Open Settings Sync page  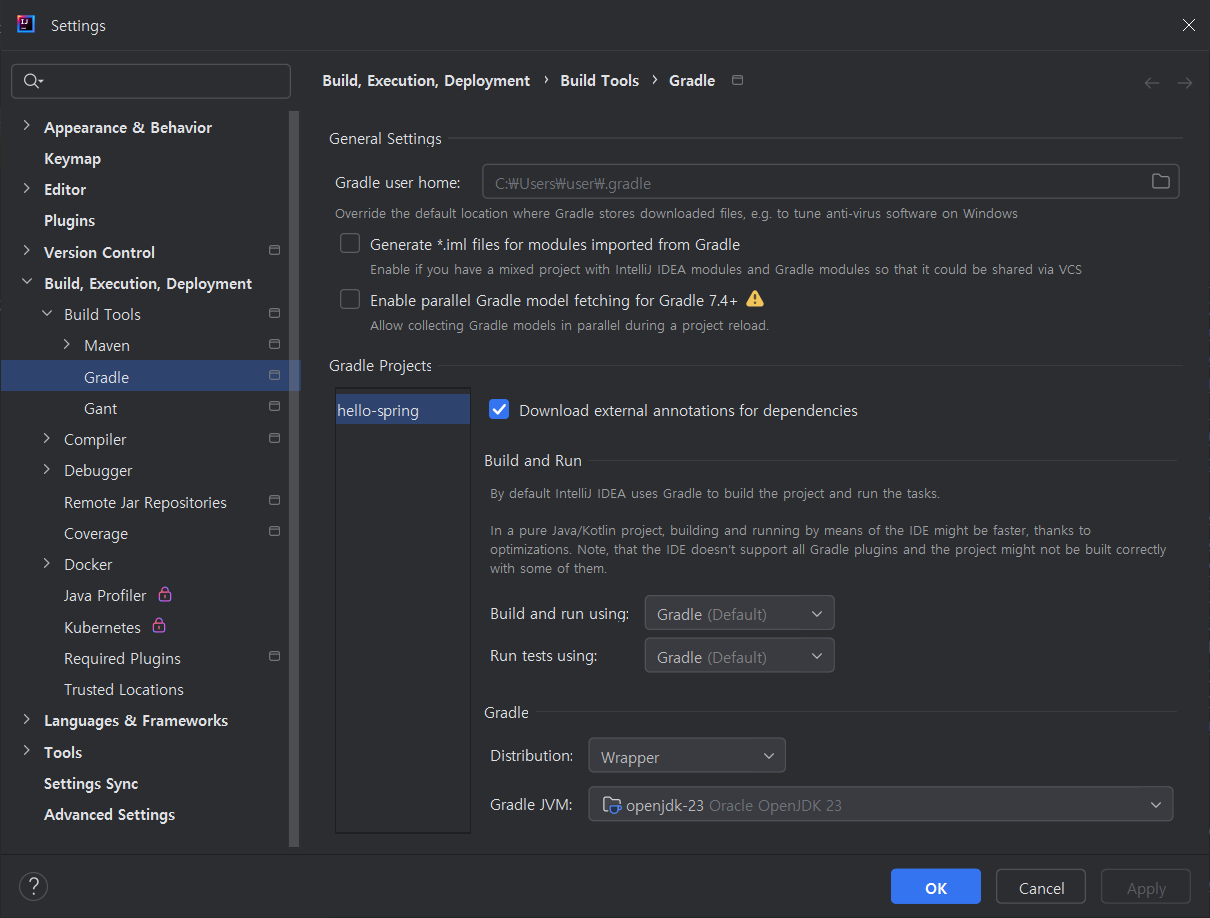tap(91, 783)
